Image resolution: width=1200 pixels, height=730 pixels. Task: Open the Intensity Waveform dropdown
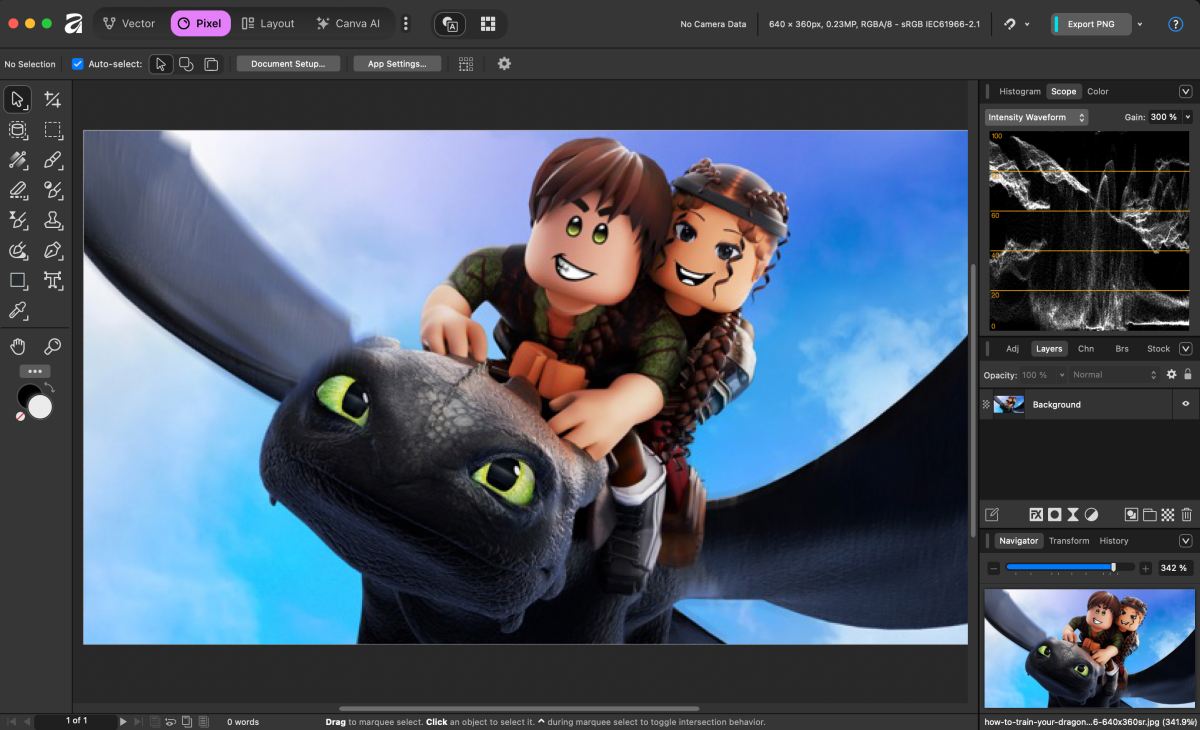point(1036,118)
